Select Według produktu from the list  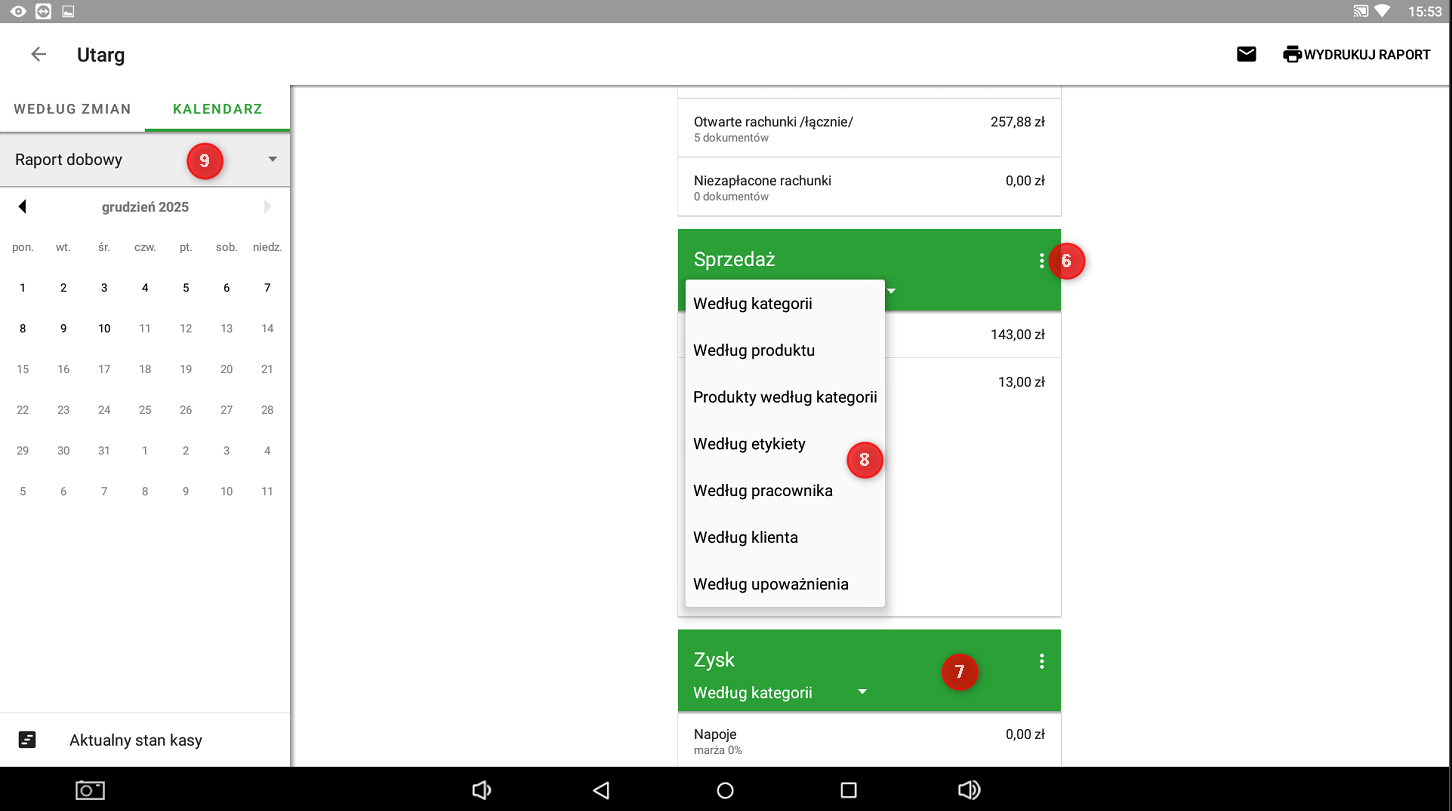click(x=754, y=351)
